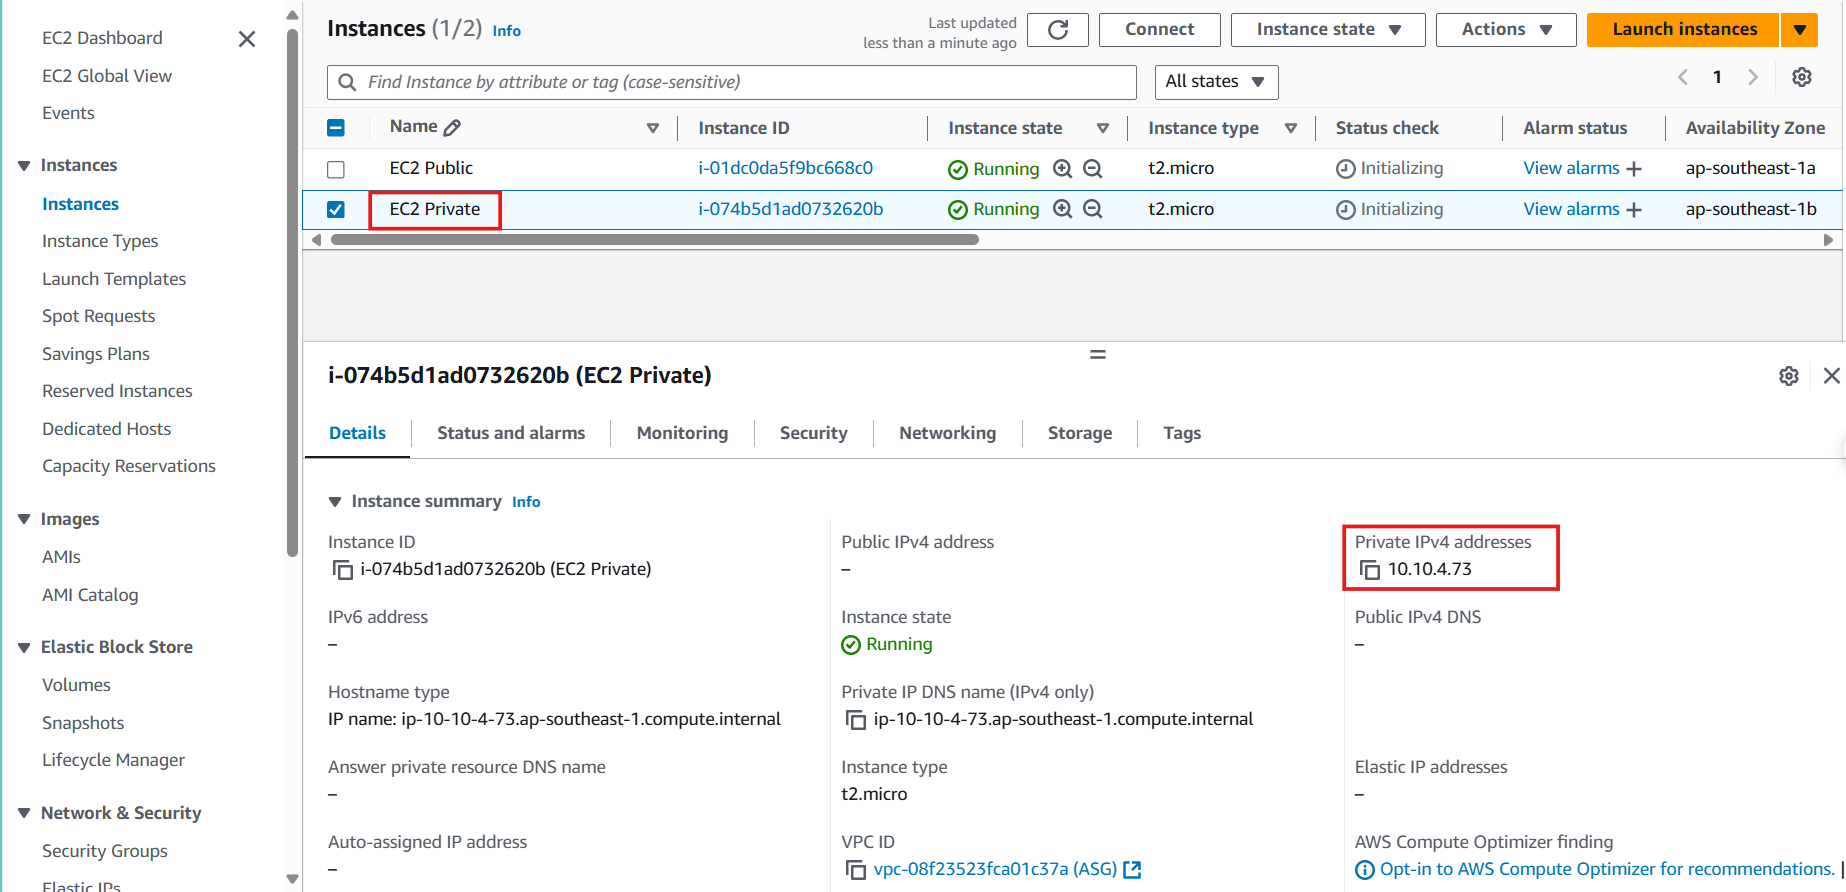This screenshot has height=892, width=1846.
Task: Zoom in icon for EC2 Public state
Action: (x=1063, y=169)
